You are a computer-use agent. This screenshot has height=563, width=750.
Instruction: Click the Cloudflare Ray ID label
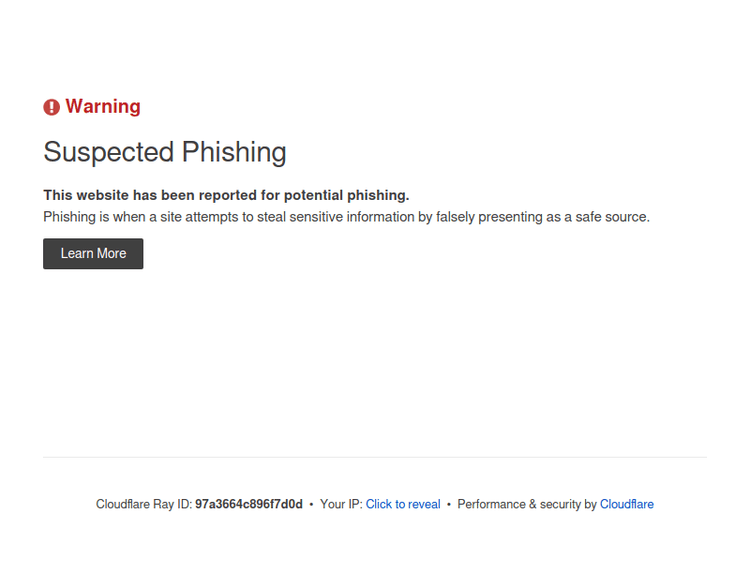(144, 504)
